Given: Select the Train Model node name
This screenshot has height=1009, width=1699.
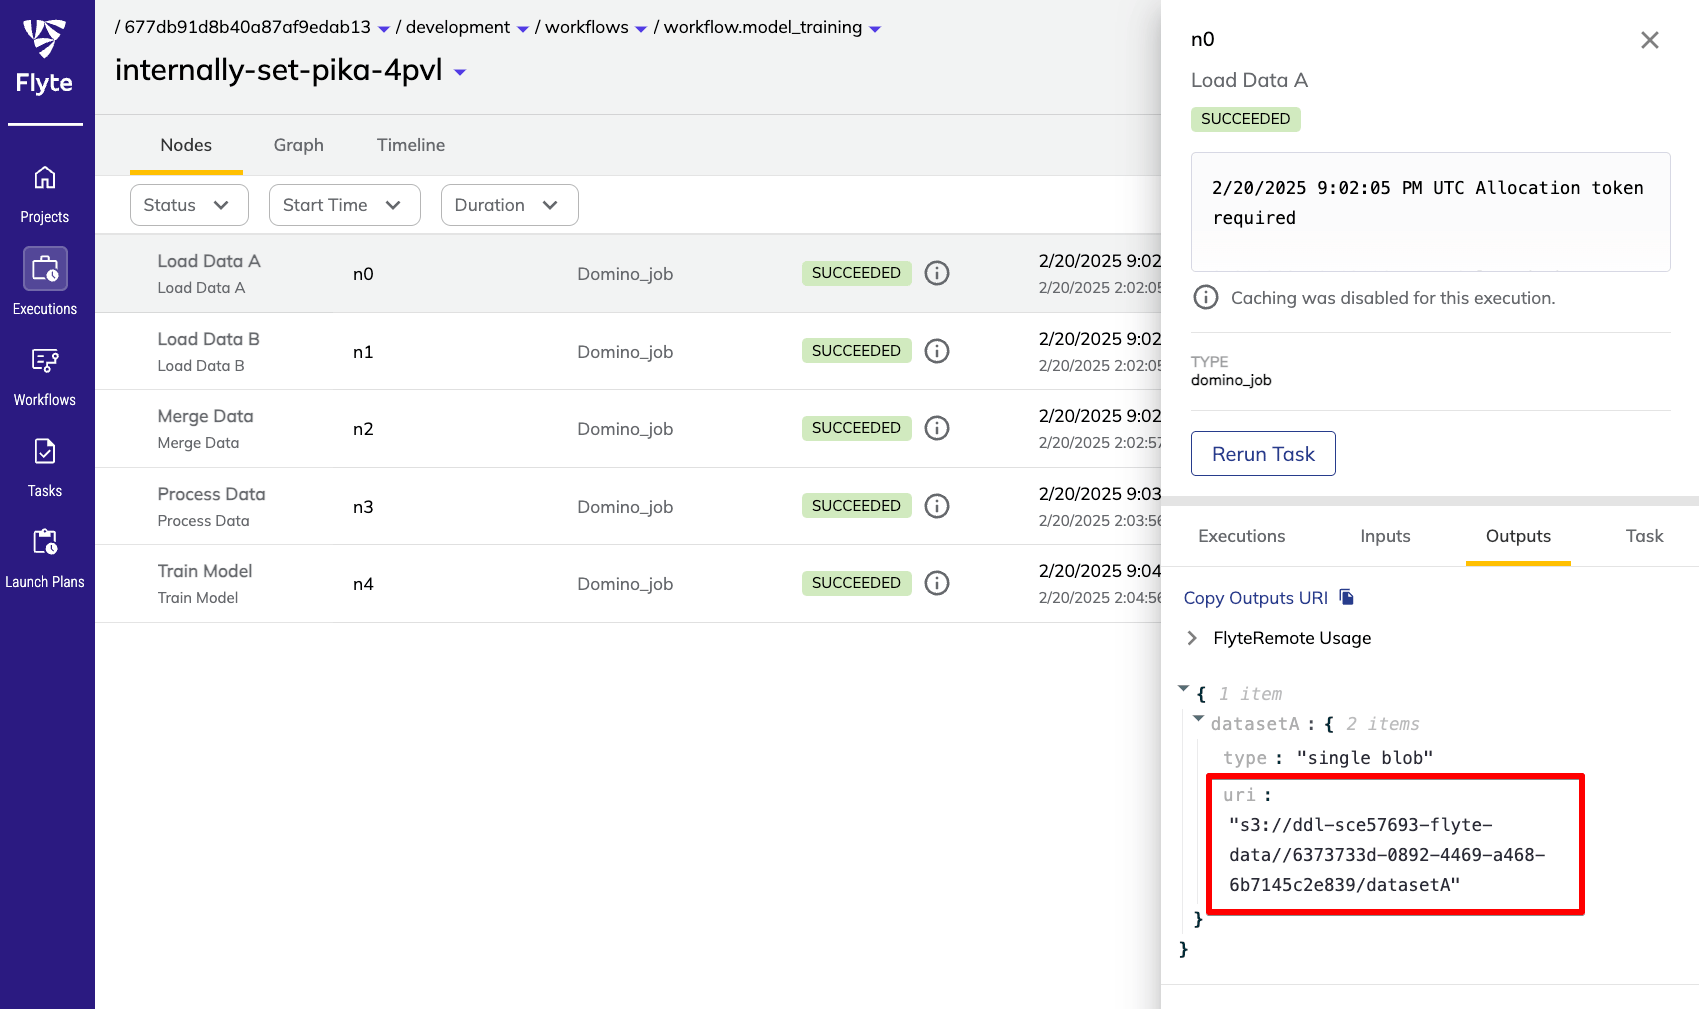Looking at the screenshot, I should click(205, 571).
